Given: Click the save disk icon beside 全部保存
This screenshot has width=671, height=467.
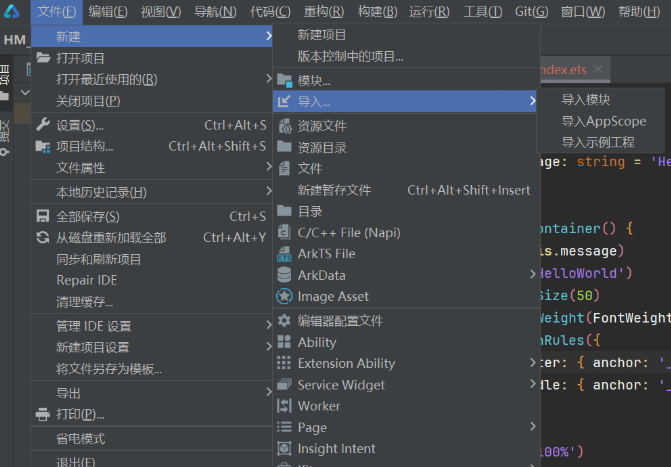Looking at the screenshot, I should [43, 216].
